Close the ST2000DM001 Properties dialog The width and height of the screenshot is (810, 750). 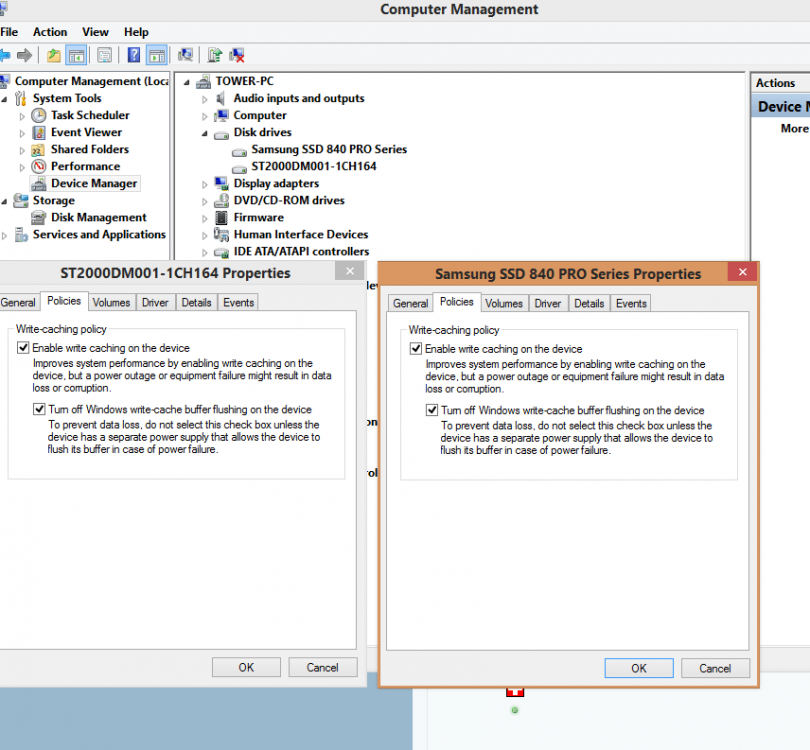(350, 271)
